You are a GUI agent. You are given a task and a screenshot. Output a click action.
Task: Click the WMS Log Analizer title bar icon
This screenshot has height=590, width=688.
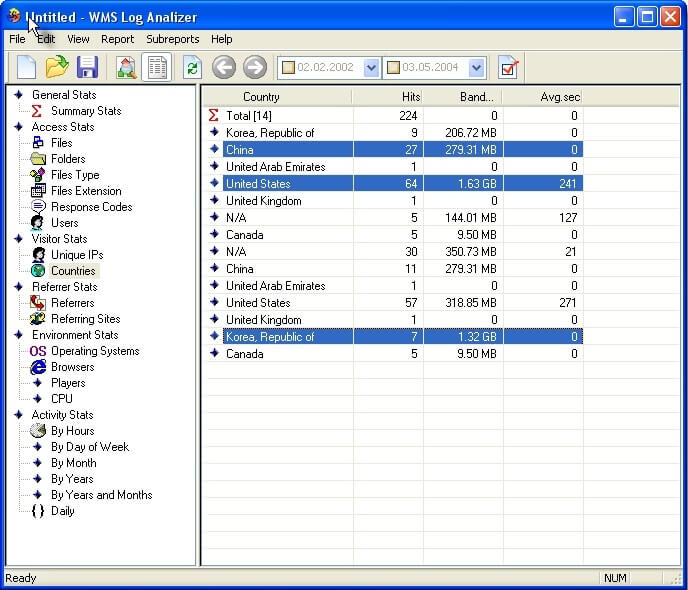[x=14, y=15]
